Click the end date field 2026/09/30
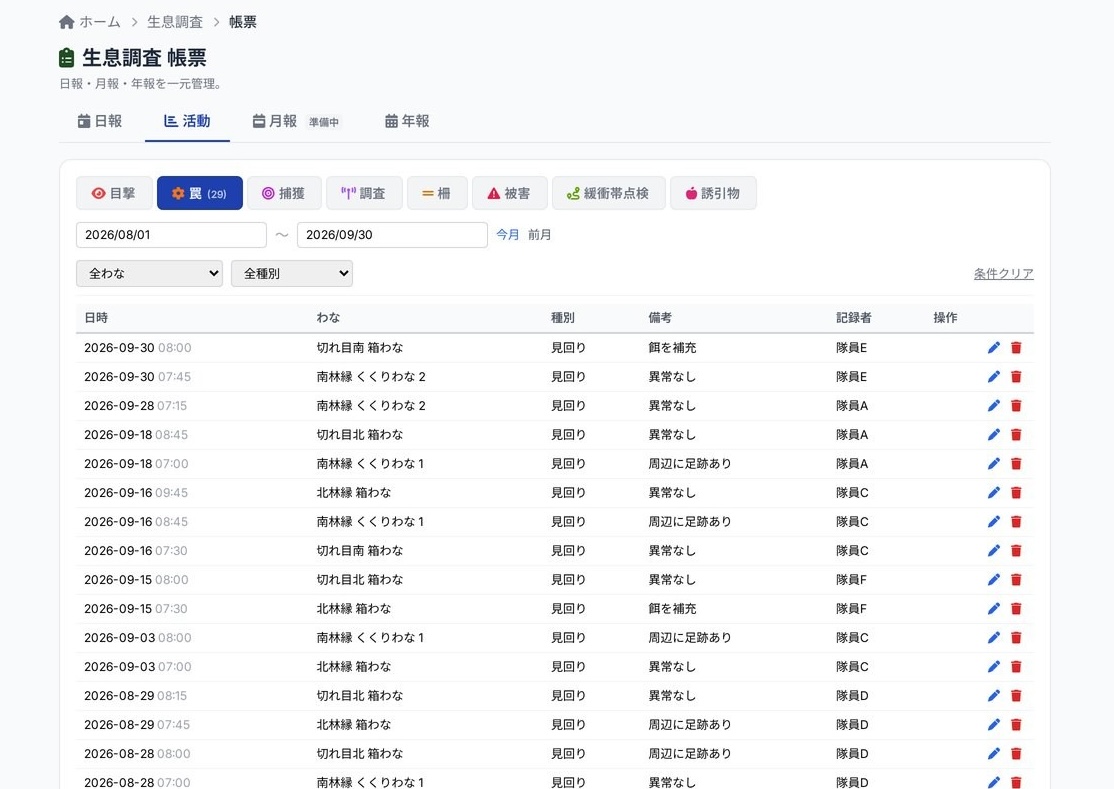This screenshot has width=1114, height=789. (392, 235)
